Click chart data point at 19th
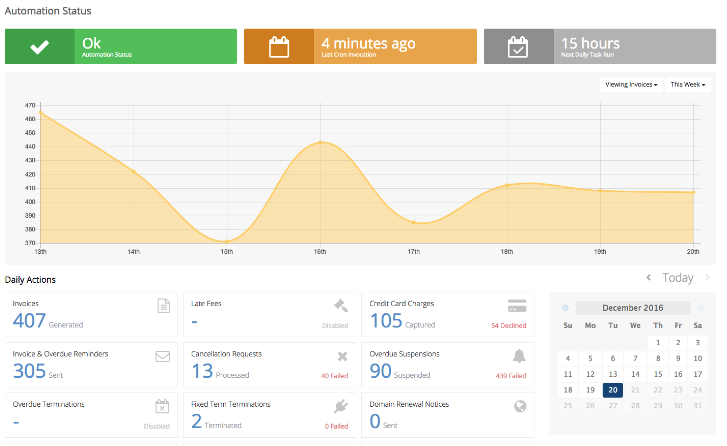727x446 pixels. (600, 191)
